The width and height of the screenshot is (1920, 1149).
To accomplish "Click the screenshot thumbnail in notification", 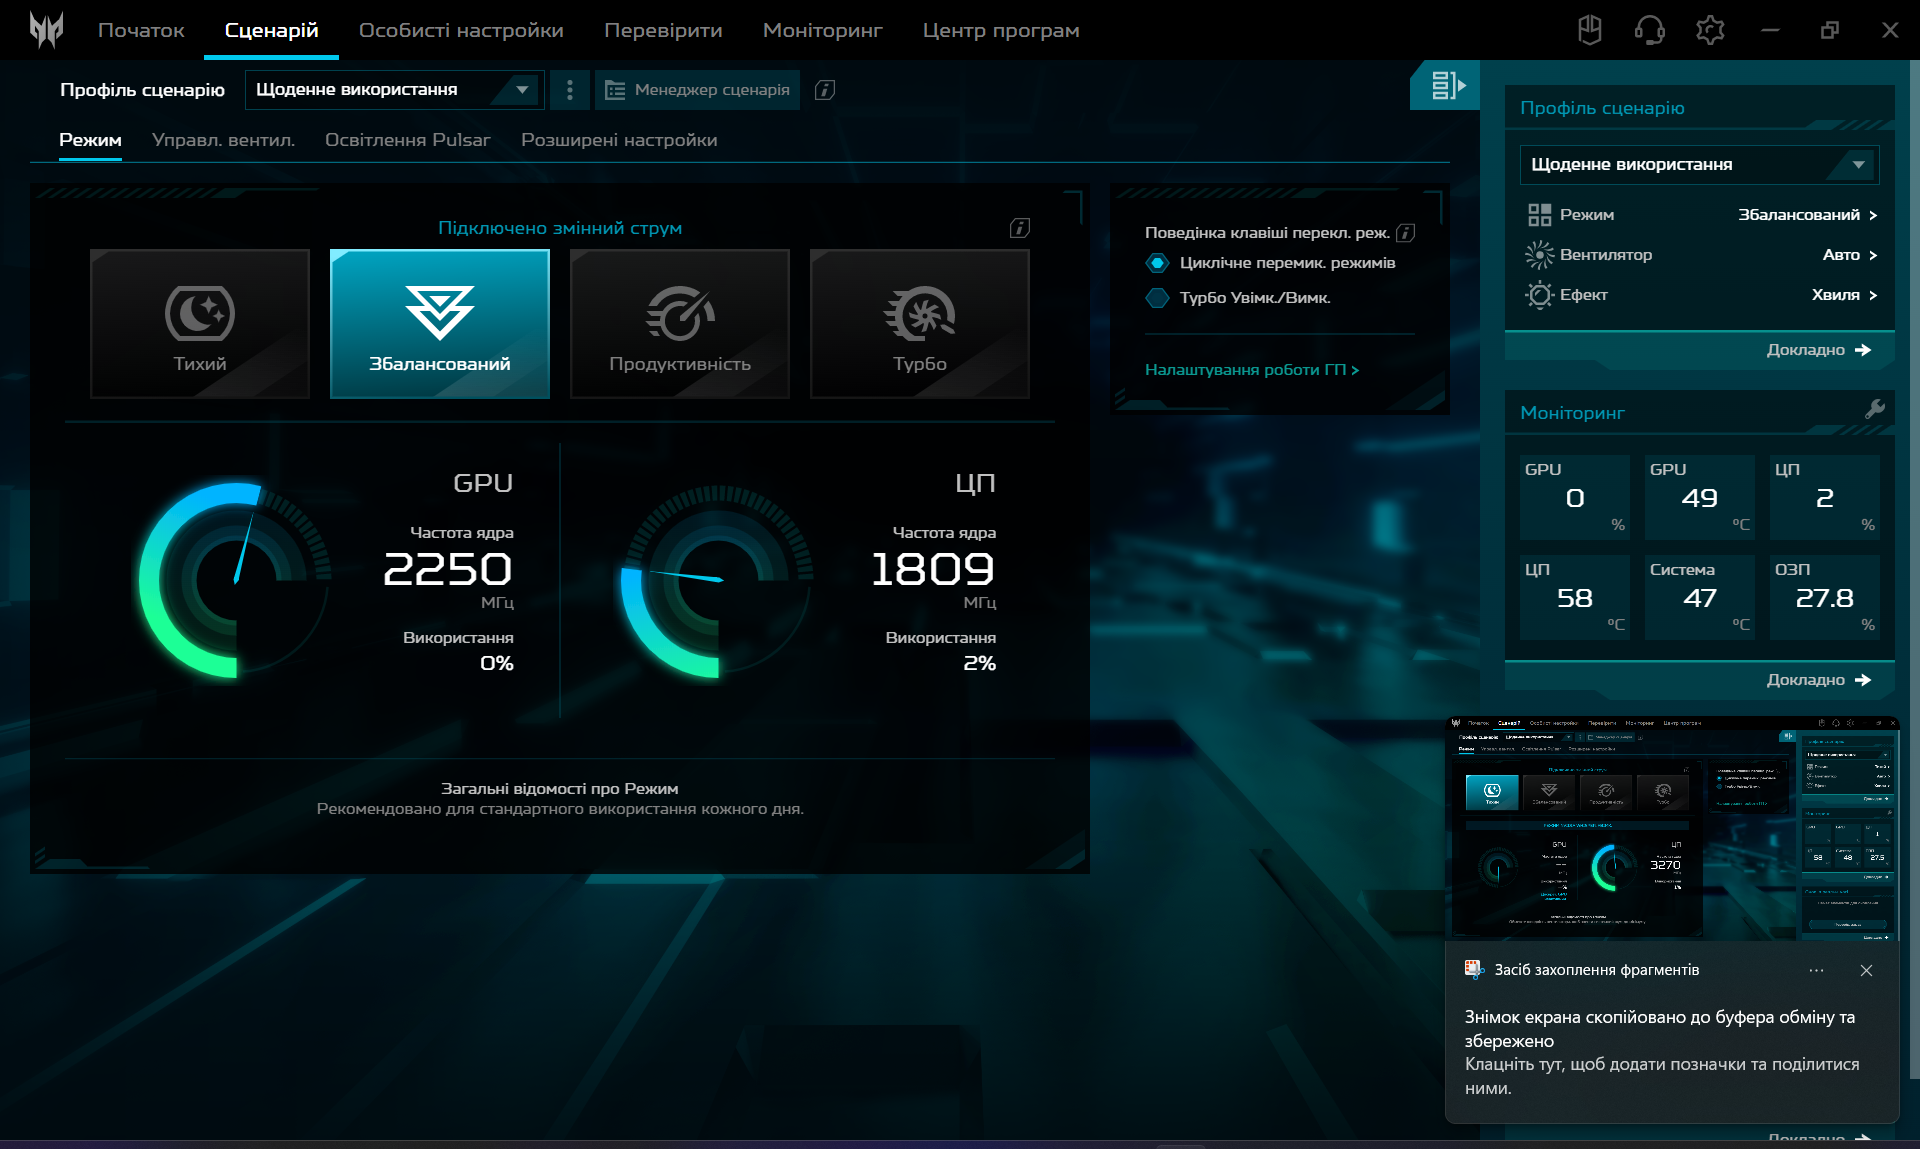I will [x=1671, y=828].
